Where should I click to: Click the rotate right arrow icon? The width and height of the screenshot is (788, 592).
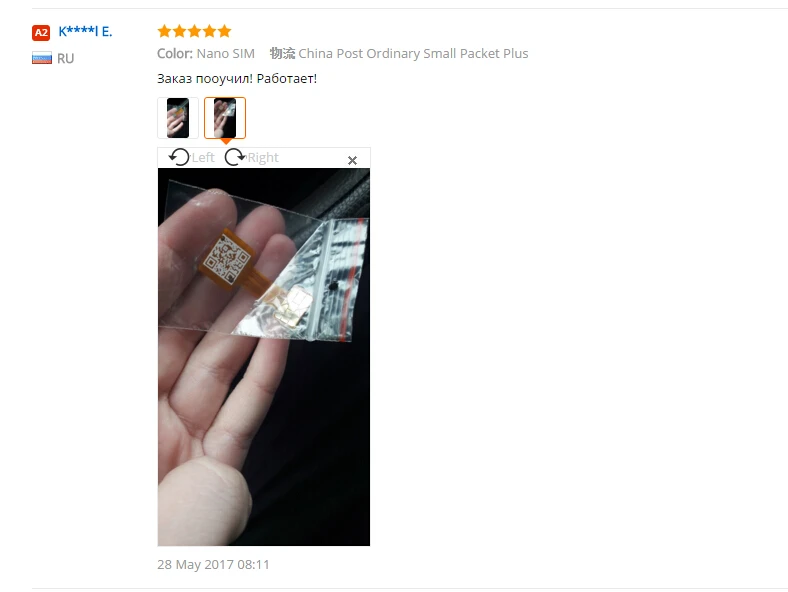[x=235, y=157]
